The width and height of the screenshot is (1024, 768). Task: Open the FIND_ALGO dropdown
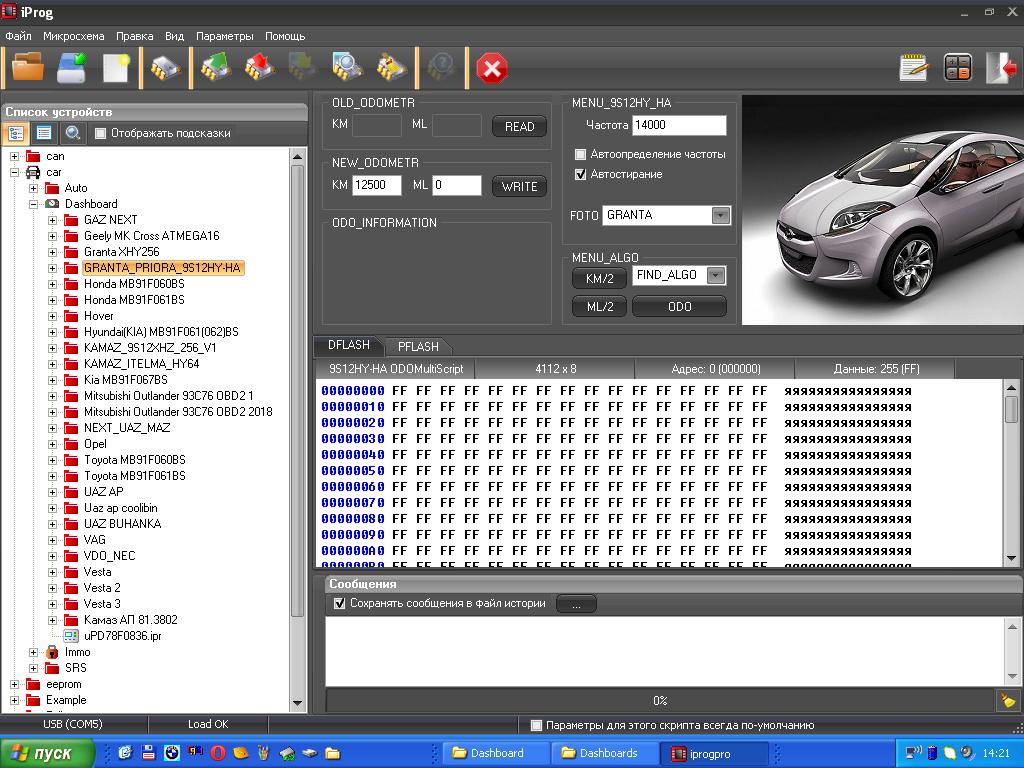pos(715,276)
